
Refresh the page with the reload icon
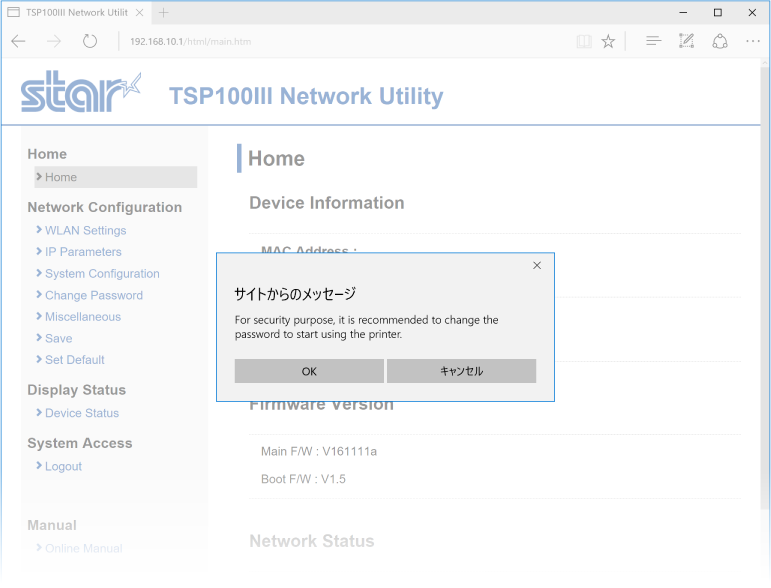click(x=89, y=41)
